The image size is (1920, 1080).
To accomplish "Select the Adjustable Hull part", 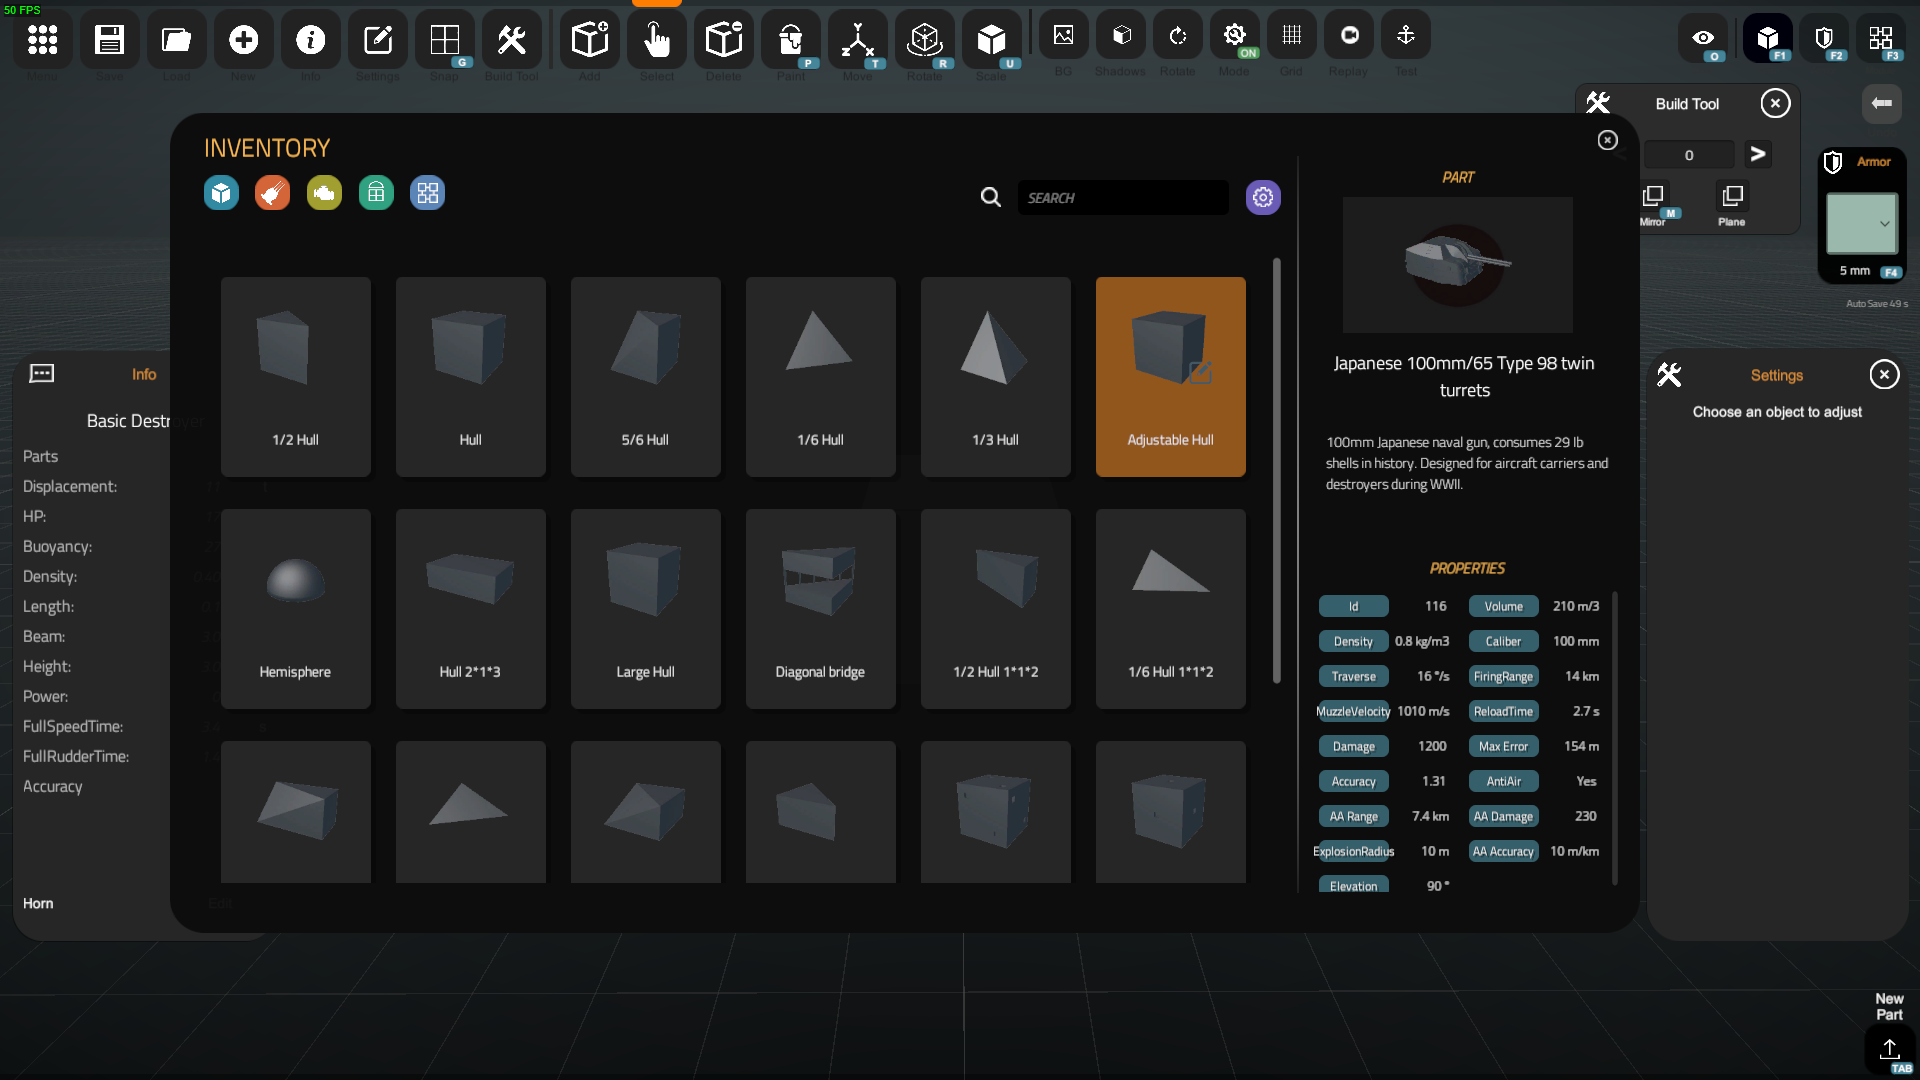I will [x=1170, y=376].
